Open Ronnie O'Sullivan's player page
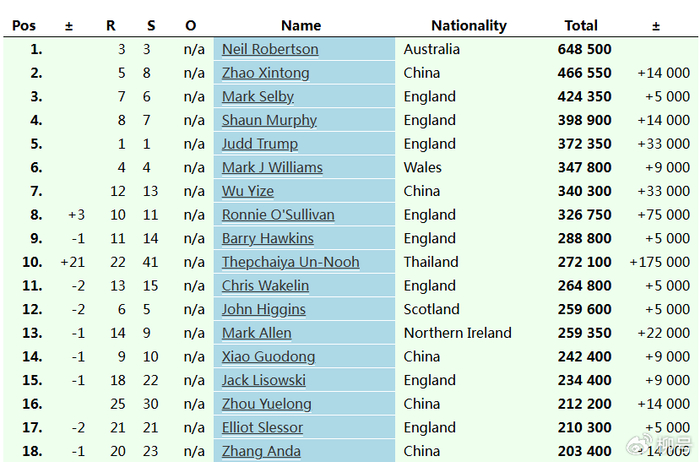 point(278,215)
